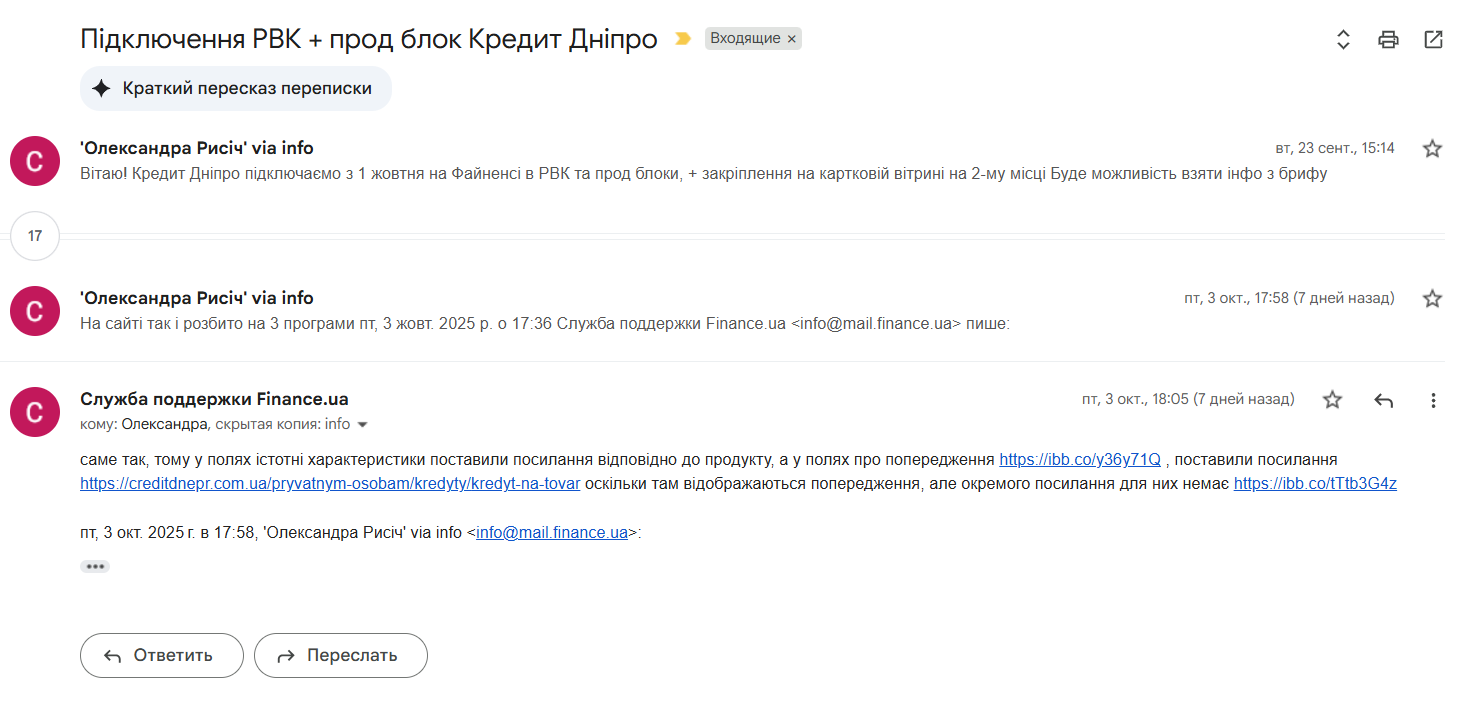The width and height of the screenshot is (1481, 711).
Task: Click the Входящие label chip
Action: point(745,39)
